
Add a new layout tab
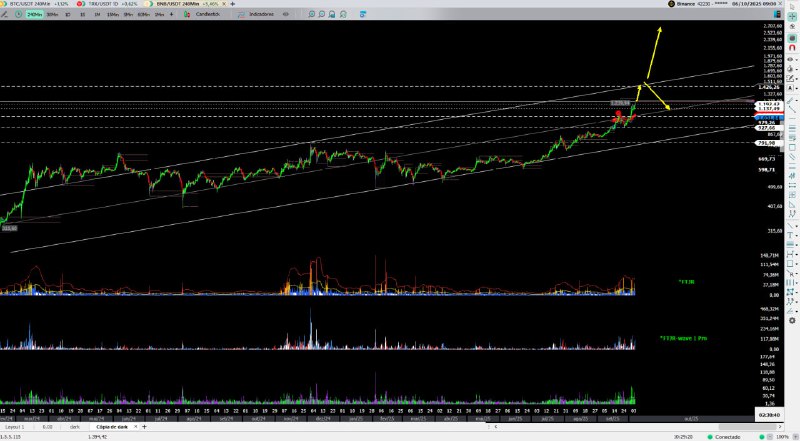coord(144,427)
